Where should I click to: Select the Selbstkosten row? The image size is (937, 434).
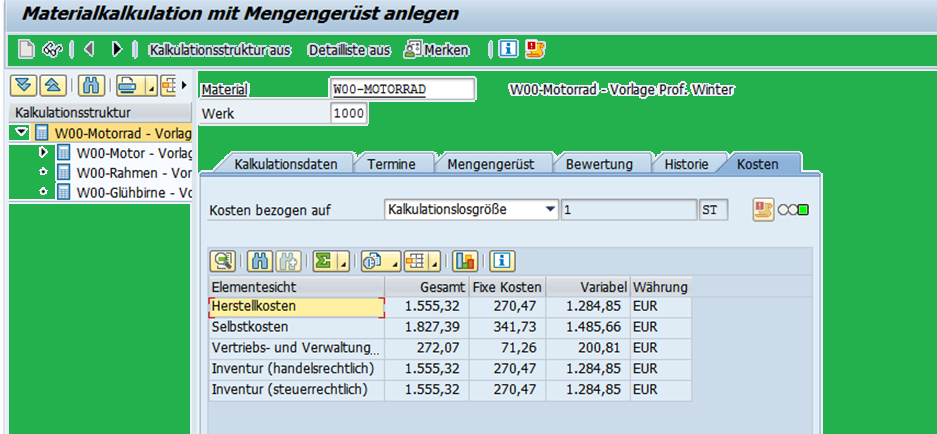tap(450, 328)
